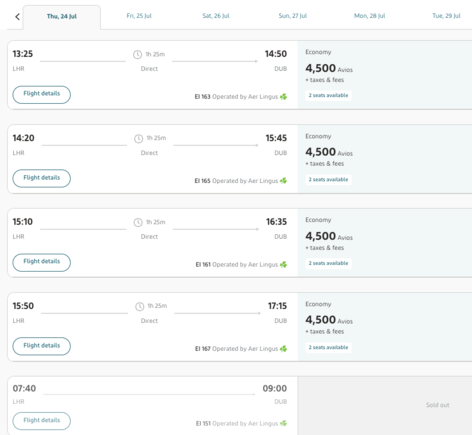Select Economy 4,500 Avios fare for EI 163

[385, 75]
